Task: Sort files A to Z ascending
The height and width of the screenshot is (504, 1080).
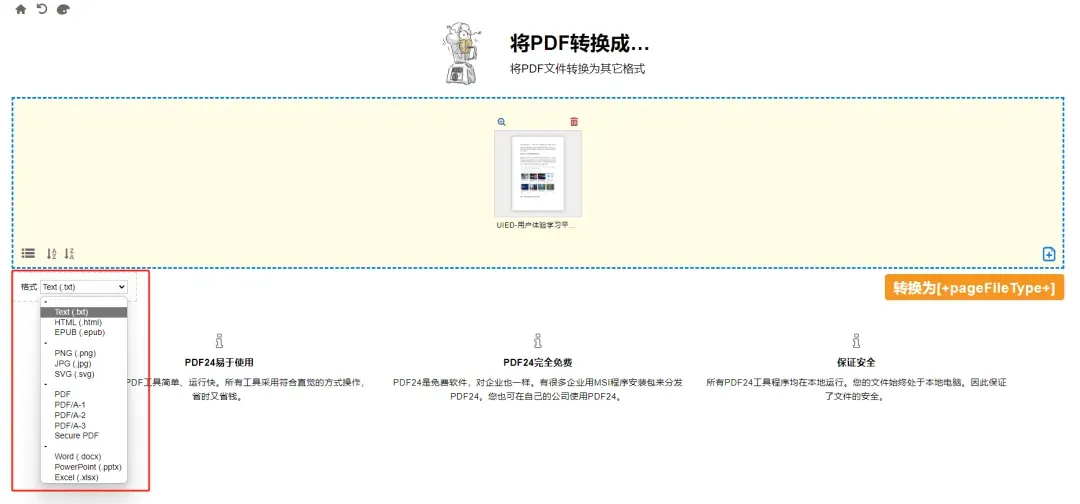Action: point(51,253)
